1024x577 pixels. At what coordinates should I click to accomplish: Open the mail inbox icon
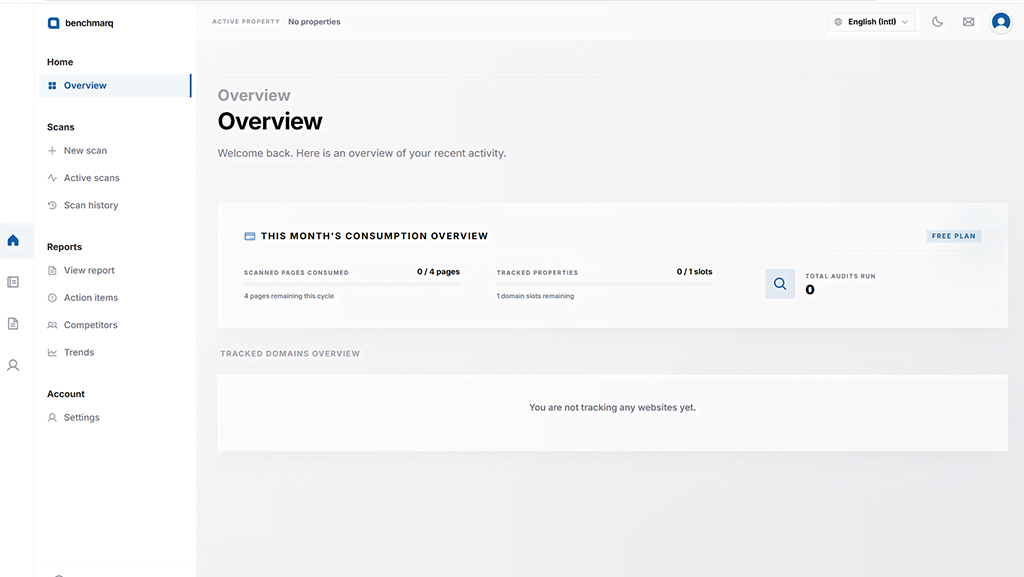(968, 22)
